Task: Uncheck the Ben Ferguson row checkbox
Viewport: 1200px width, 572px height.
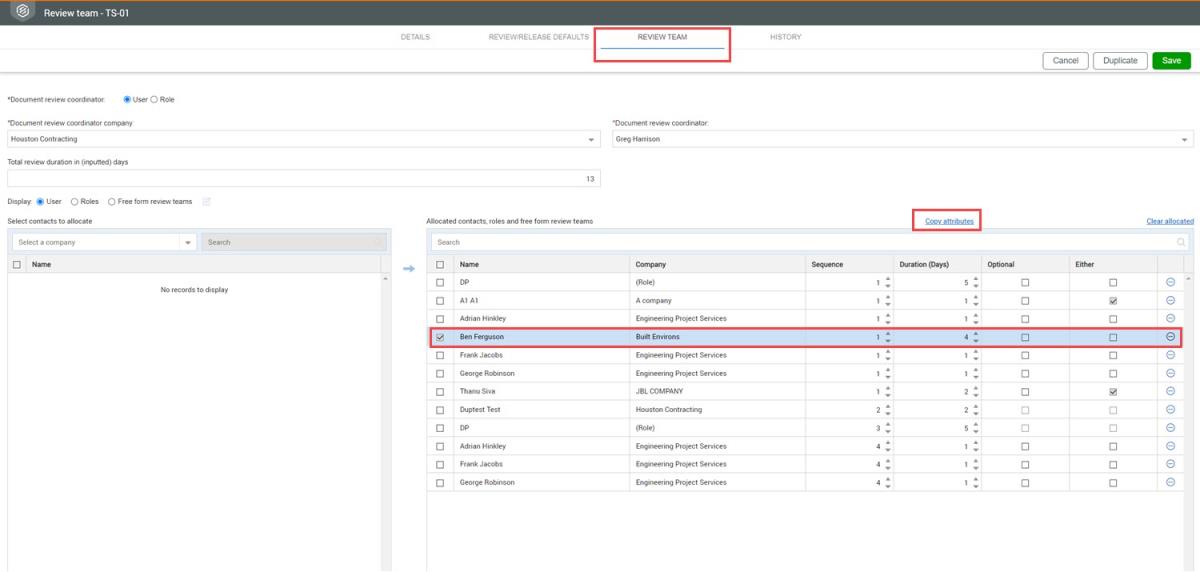Action: [x=440, y=338]
